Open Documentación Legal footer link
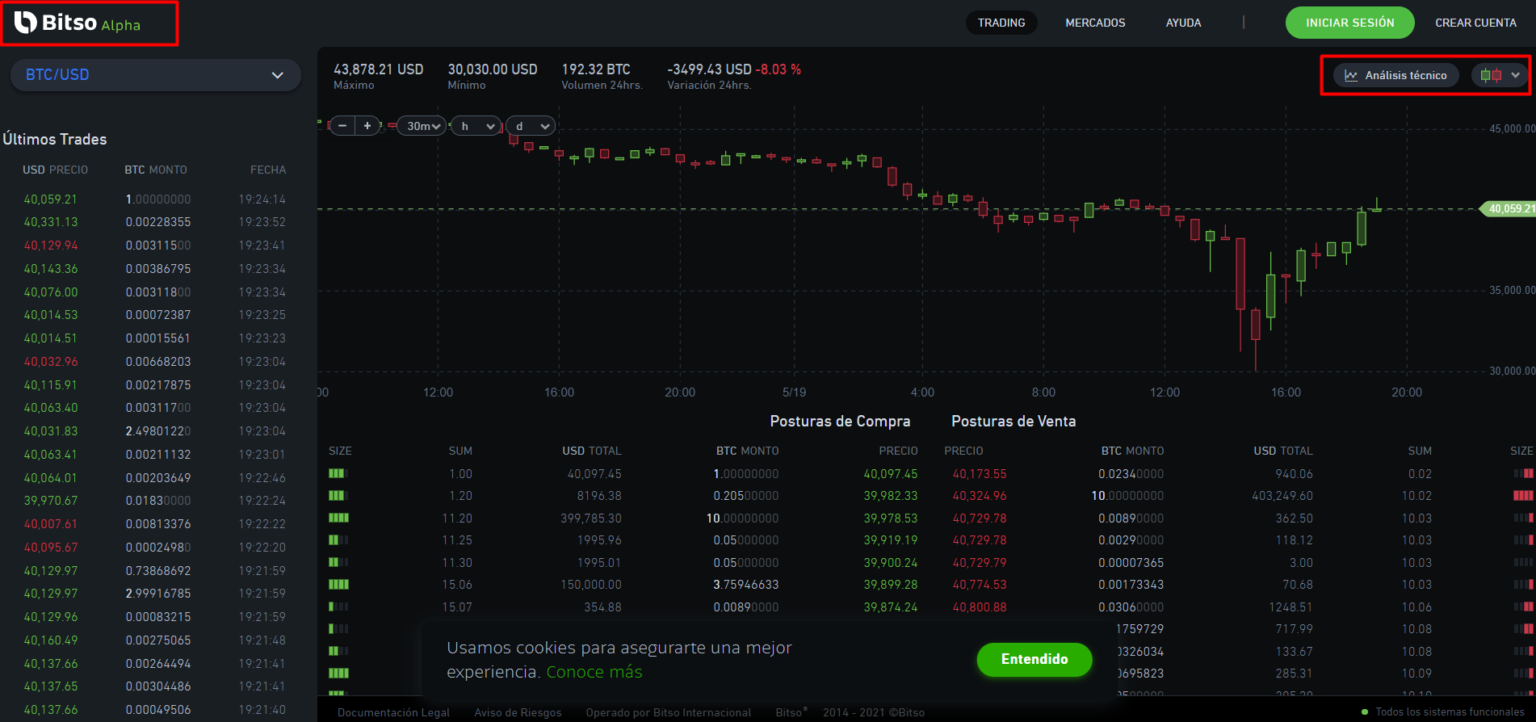The image size is (1536, 722). click(393, 713)
